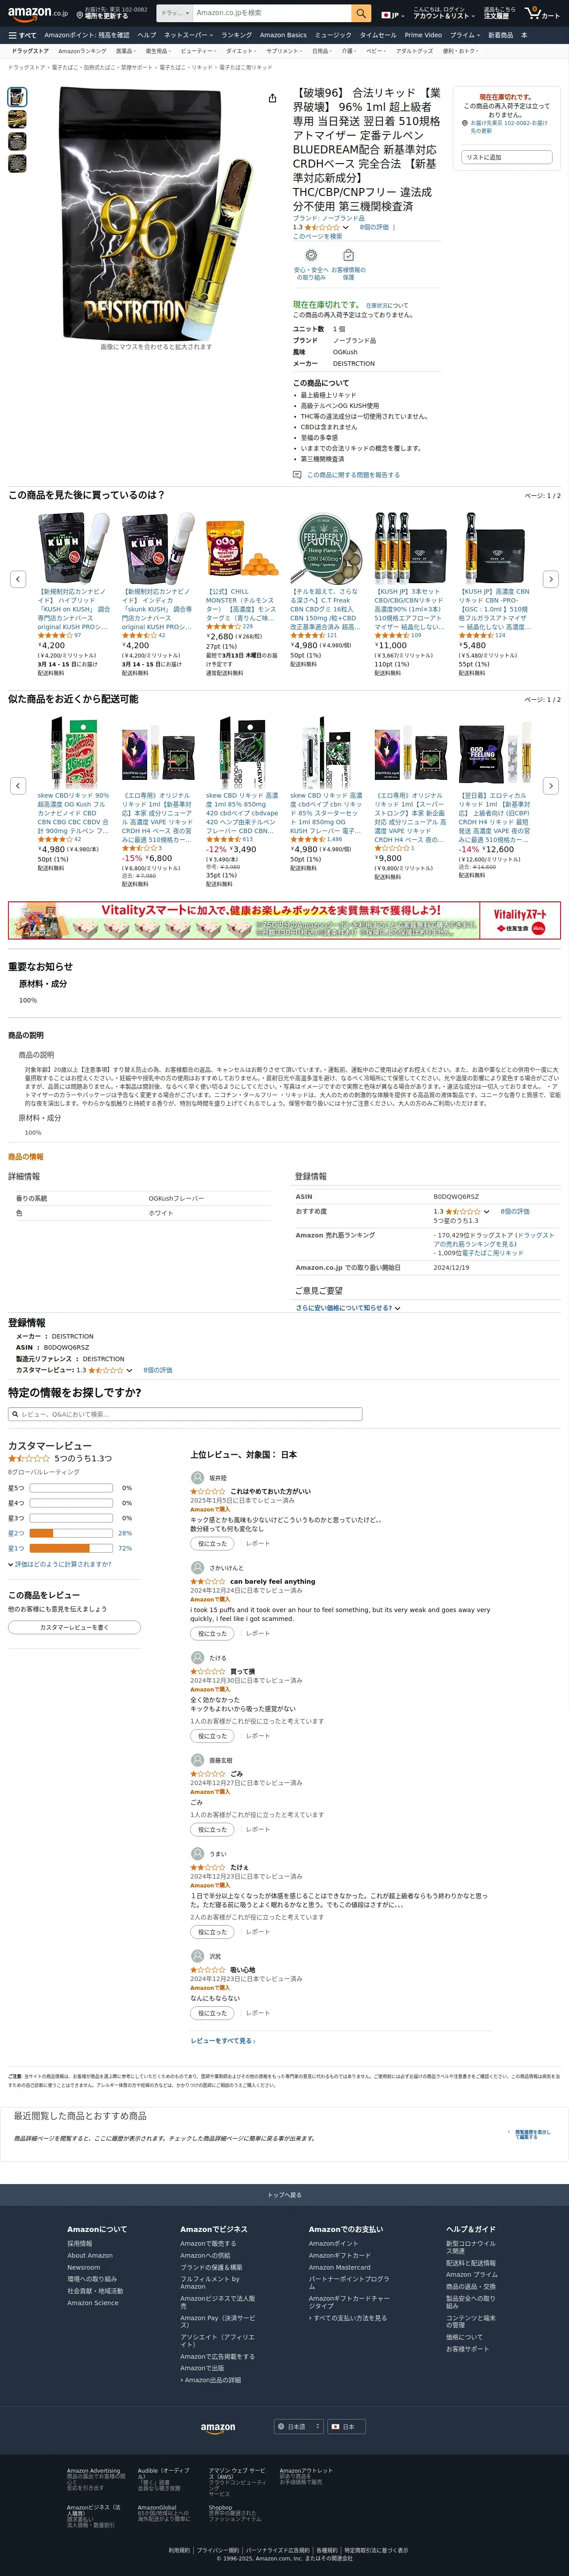
Task: Click カスタマーレビューを書く button
Action: click(74, 1628)
